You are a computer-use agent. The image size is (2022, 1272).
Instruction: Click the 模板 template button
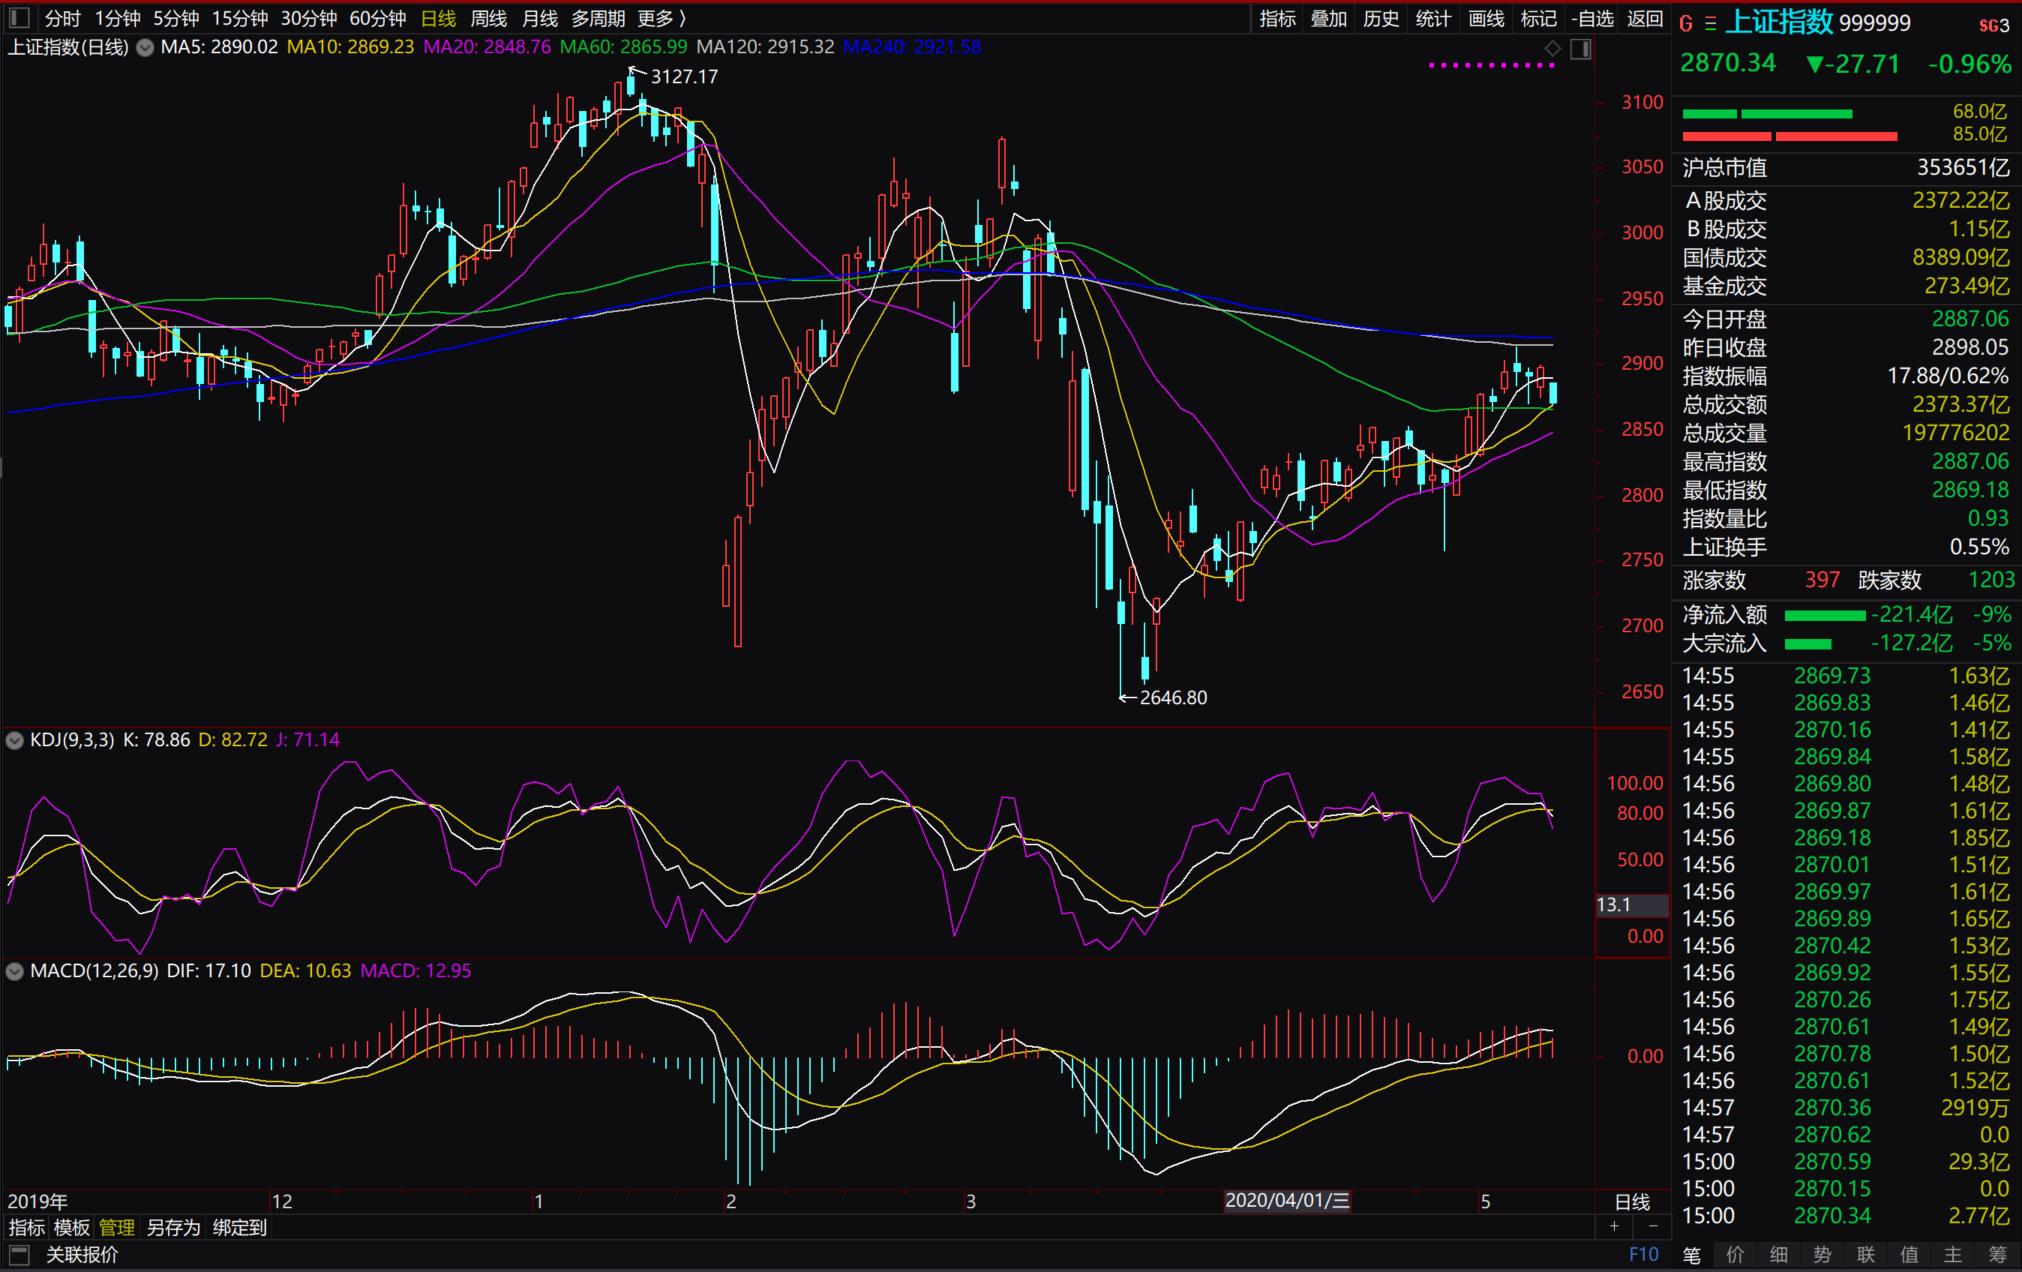point(72,1227)
